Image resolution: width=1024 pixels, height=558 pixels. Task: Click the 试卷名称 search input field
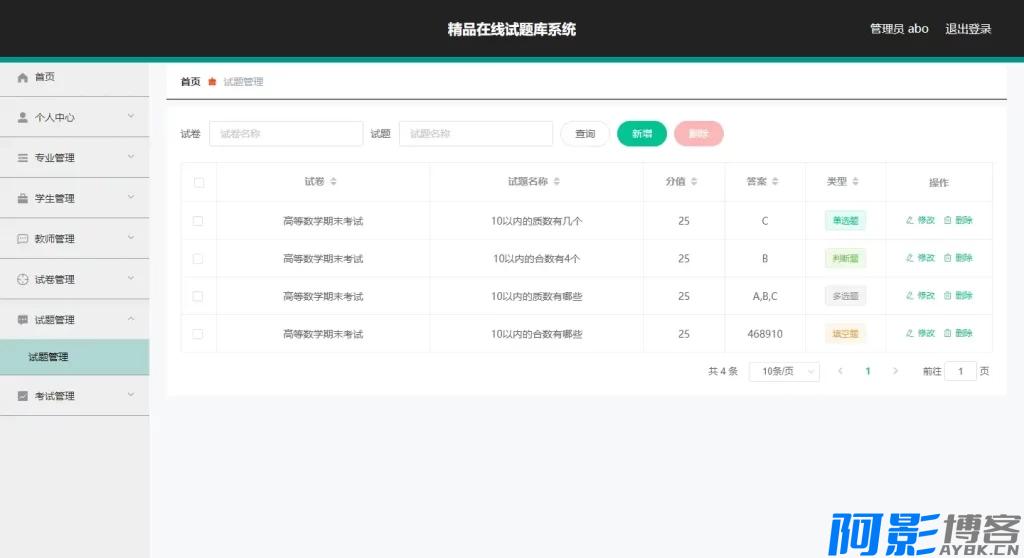coord(285,134)
